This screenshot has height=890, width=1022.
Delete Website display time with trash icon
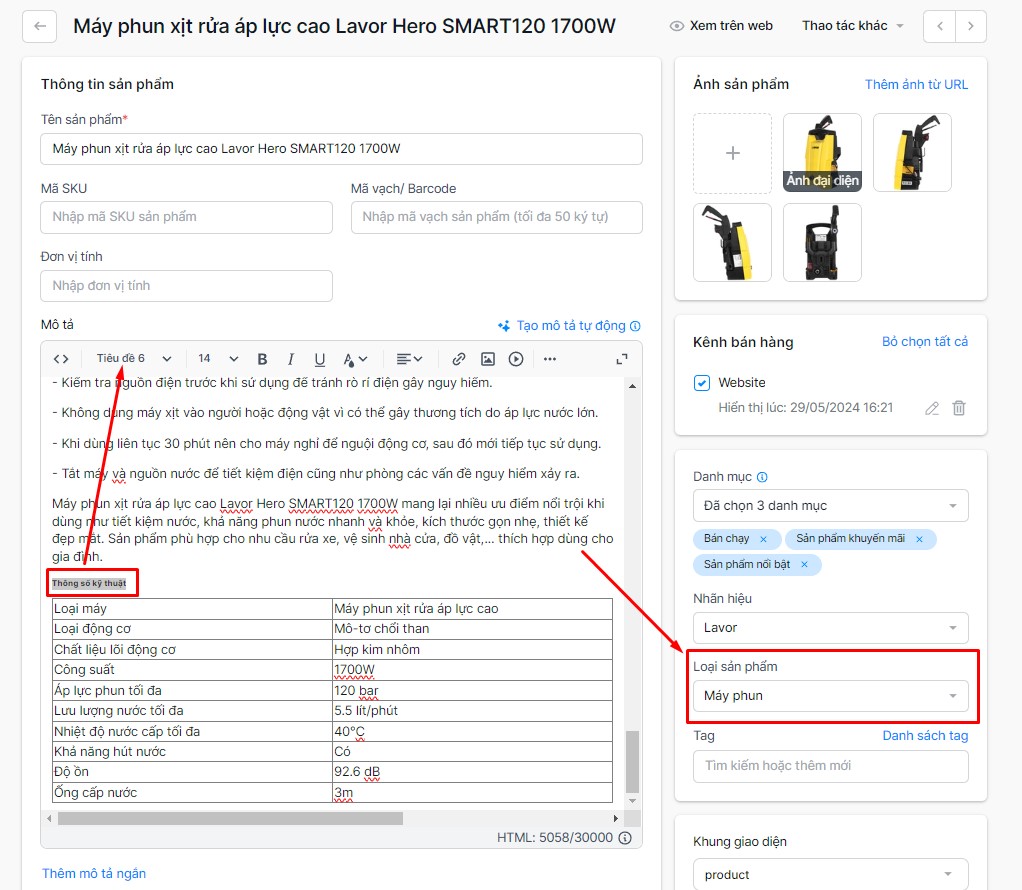959,408
